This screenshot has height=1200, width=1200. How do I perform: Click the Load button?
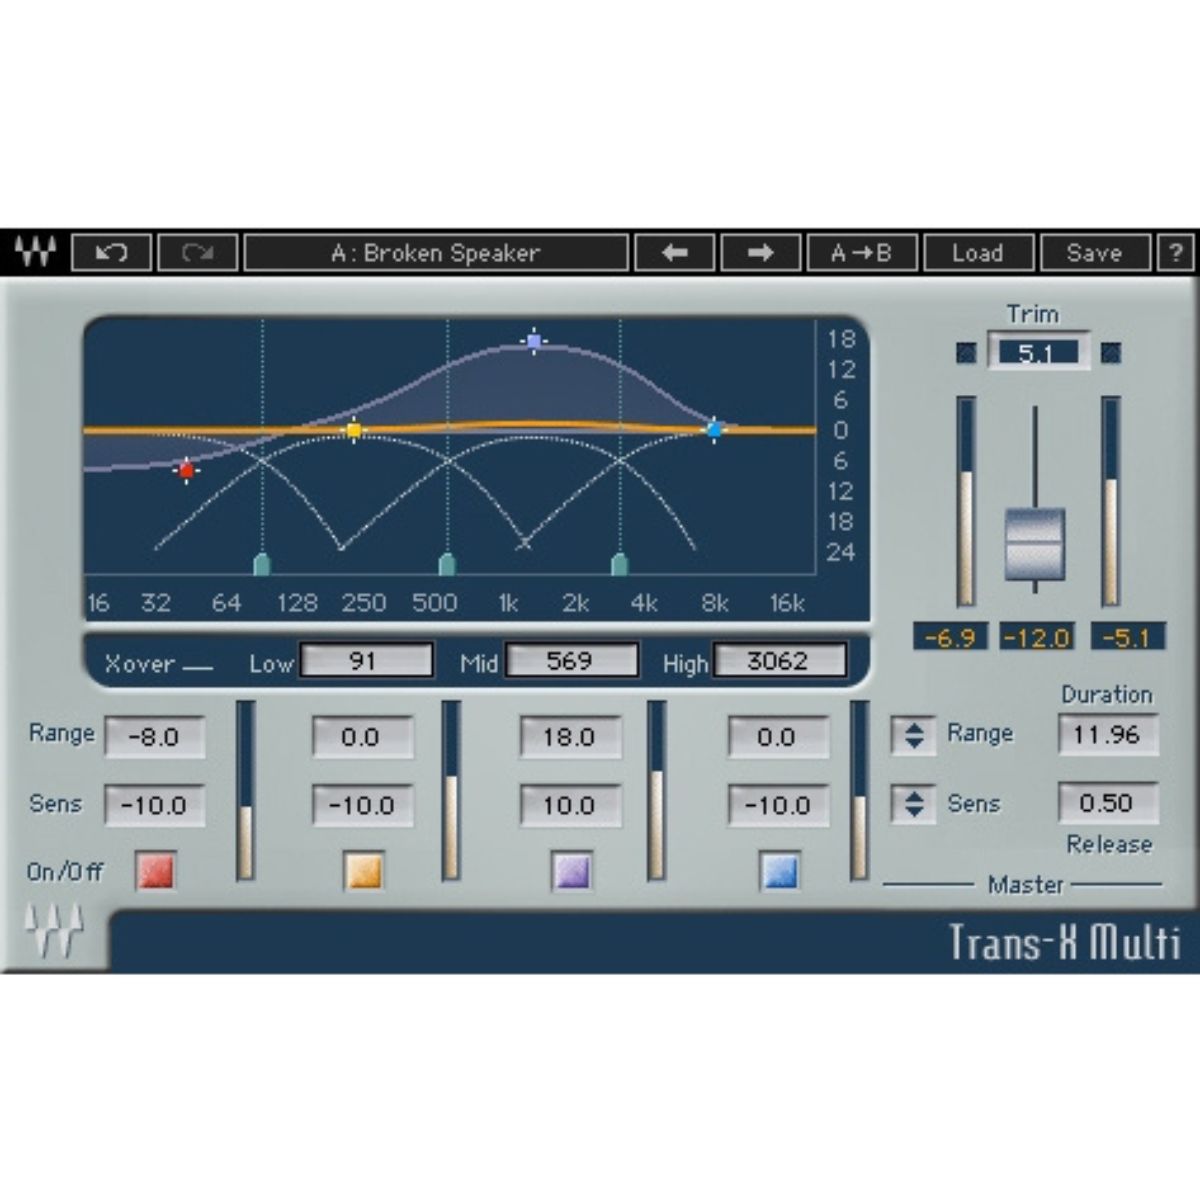(978, 252)
